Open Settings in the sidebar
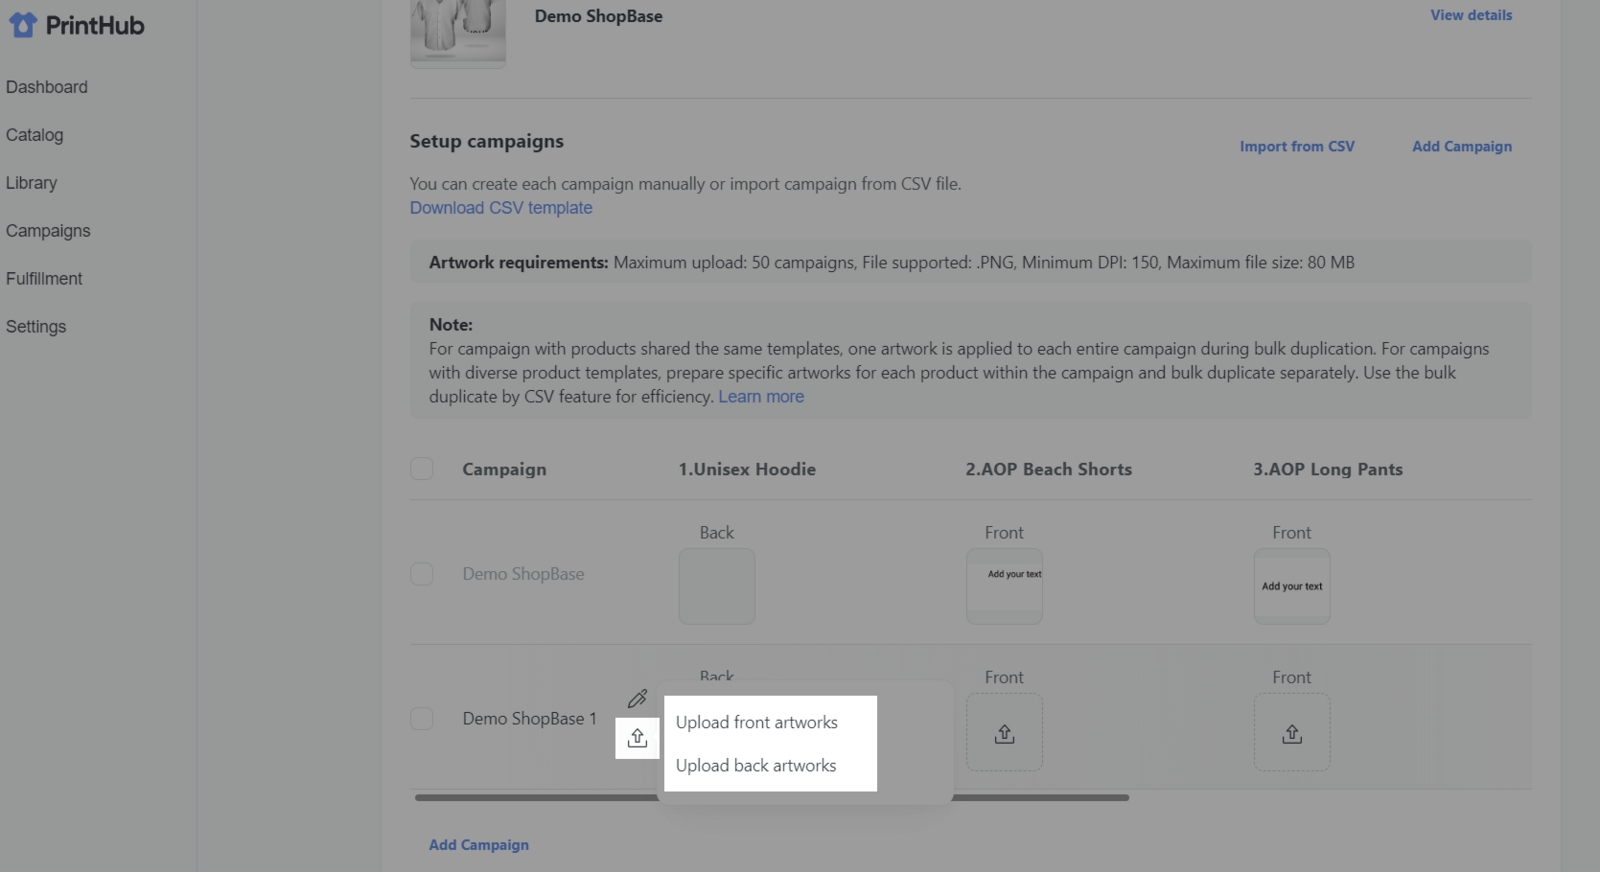The height and width of the screenshot is (872, 1600). click(x=36, y=327)
